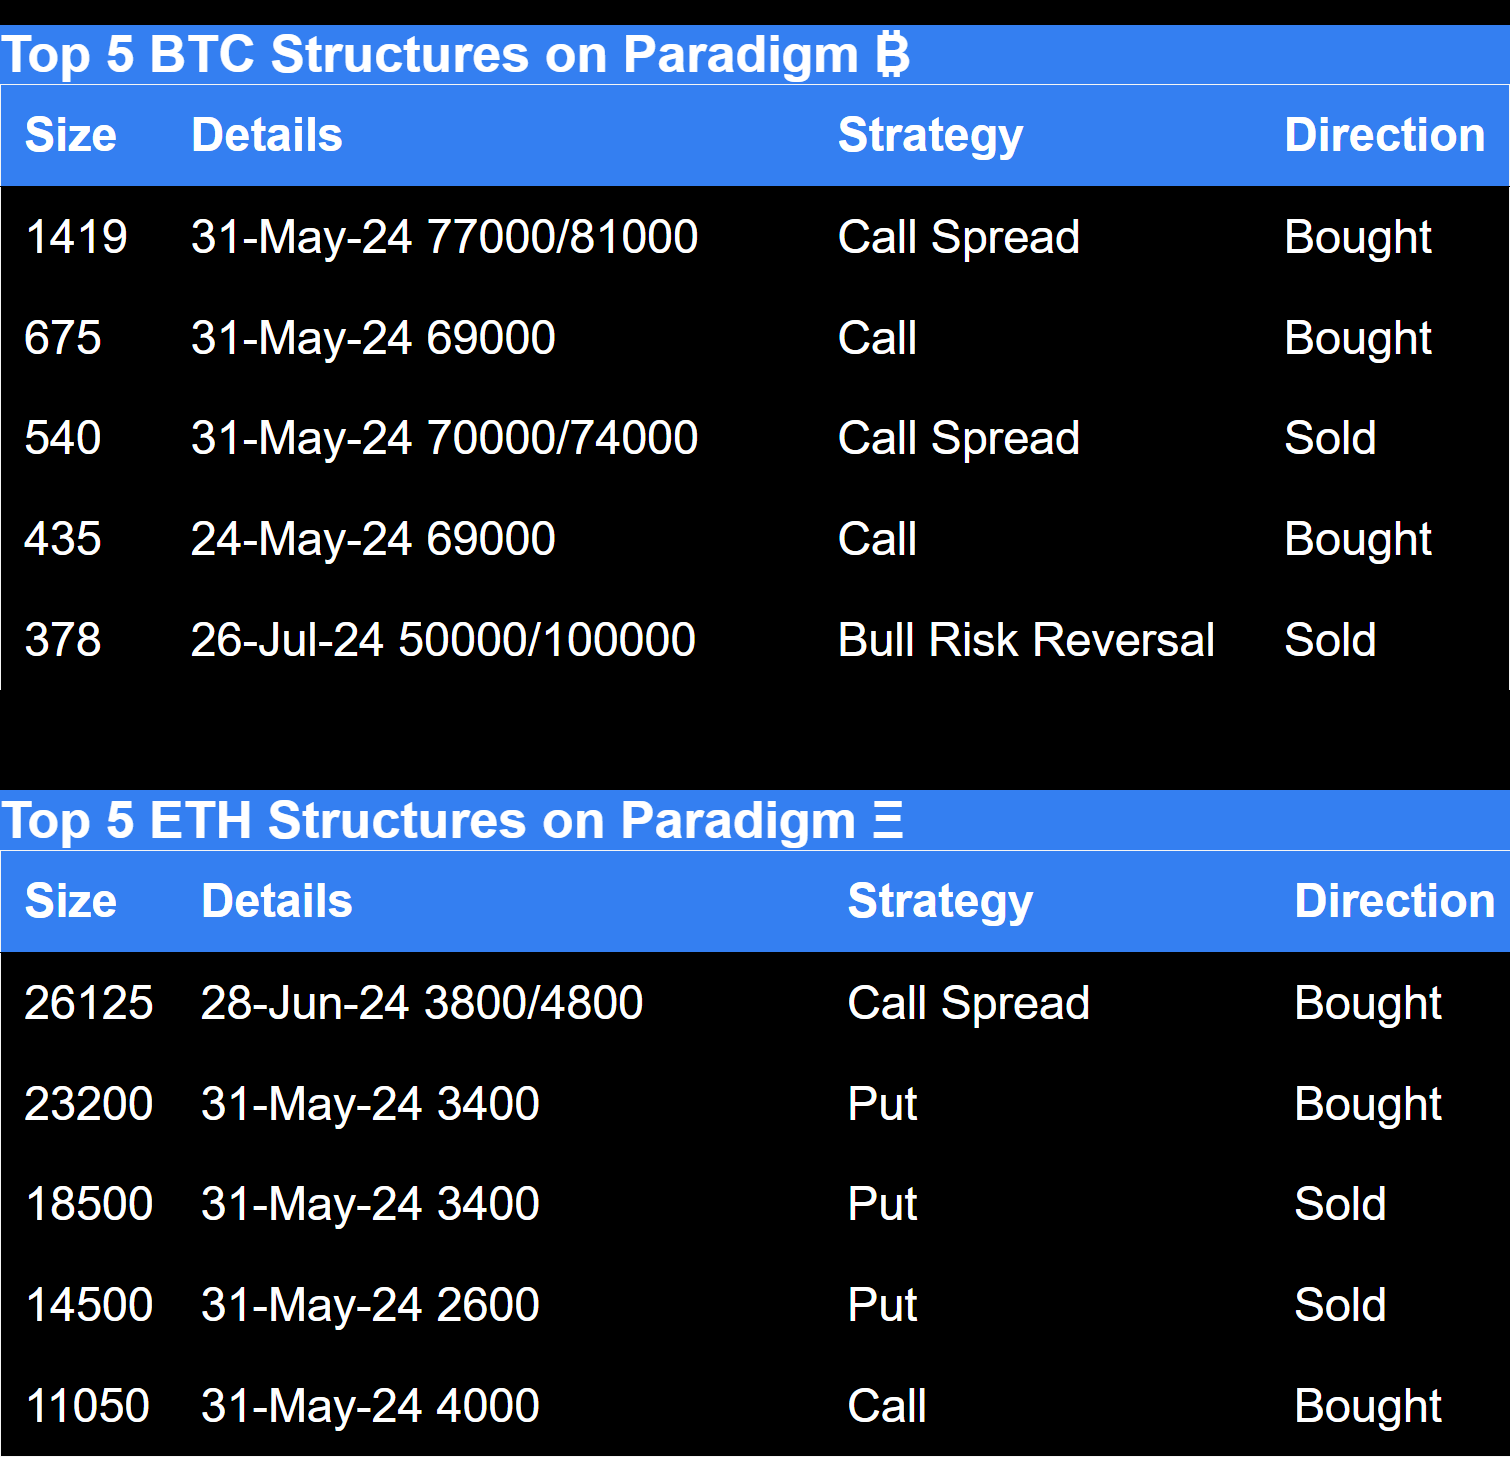
Task: Click the 31-May-24 4000 Call details
Action: pyautogui.click(x=370, y=1406)
